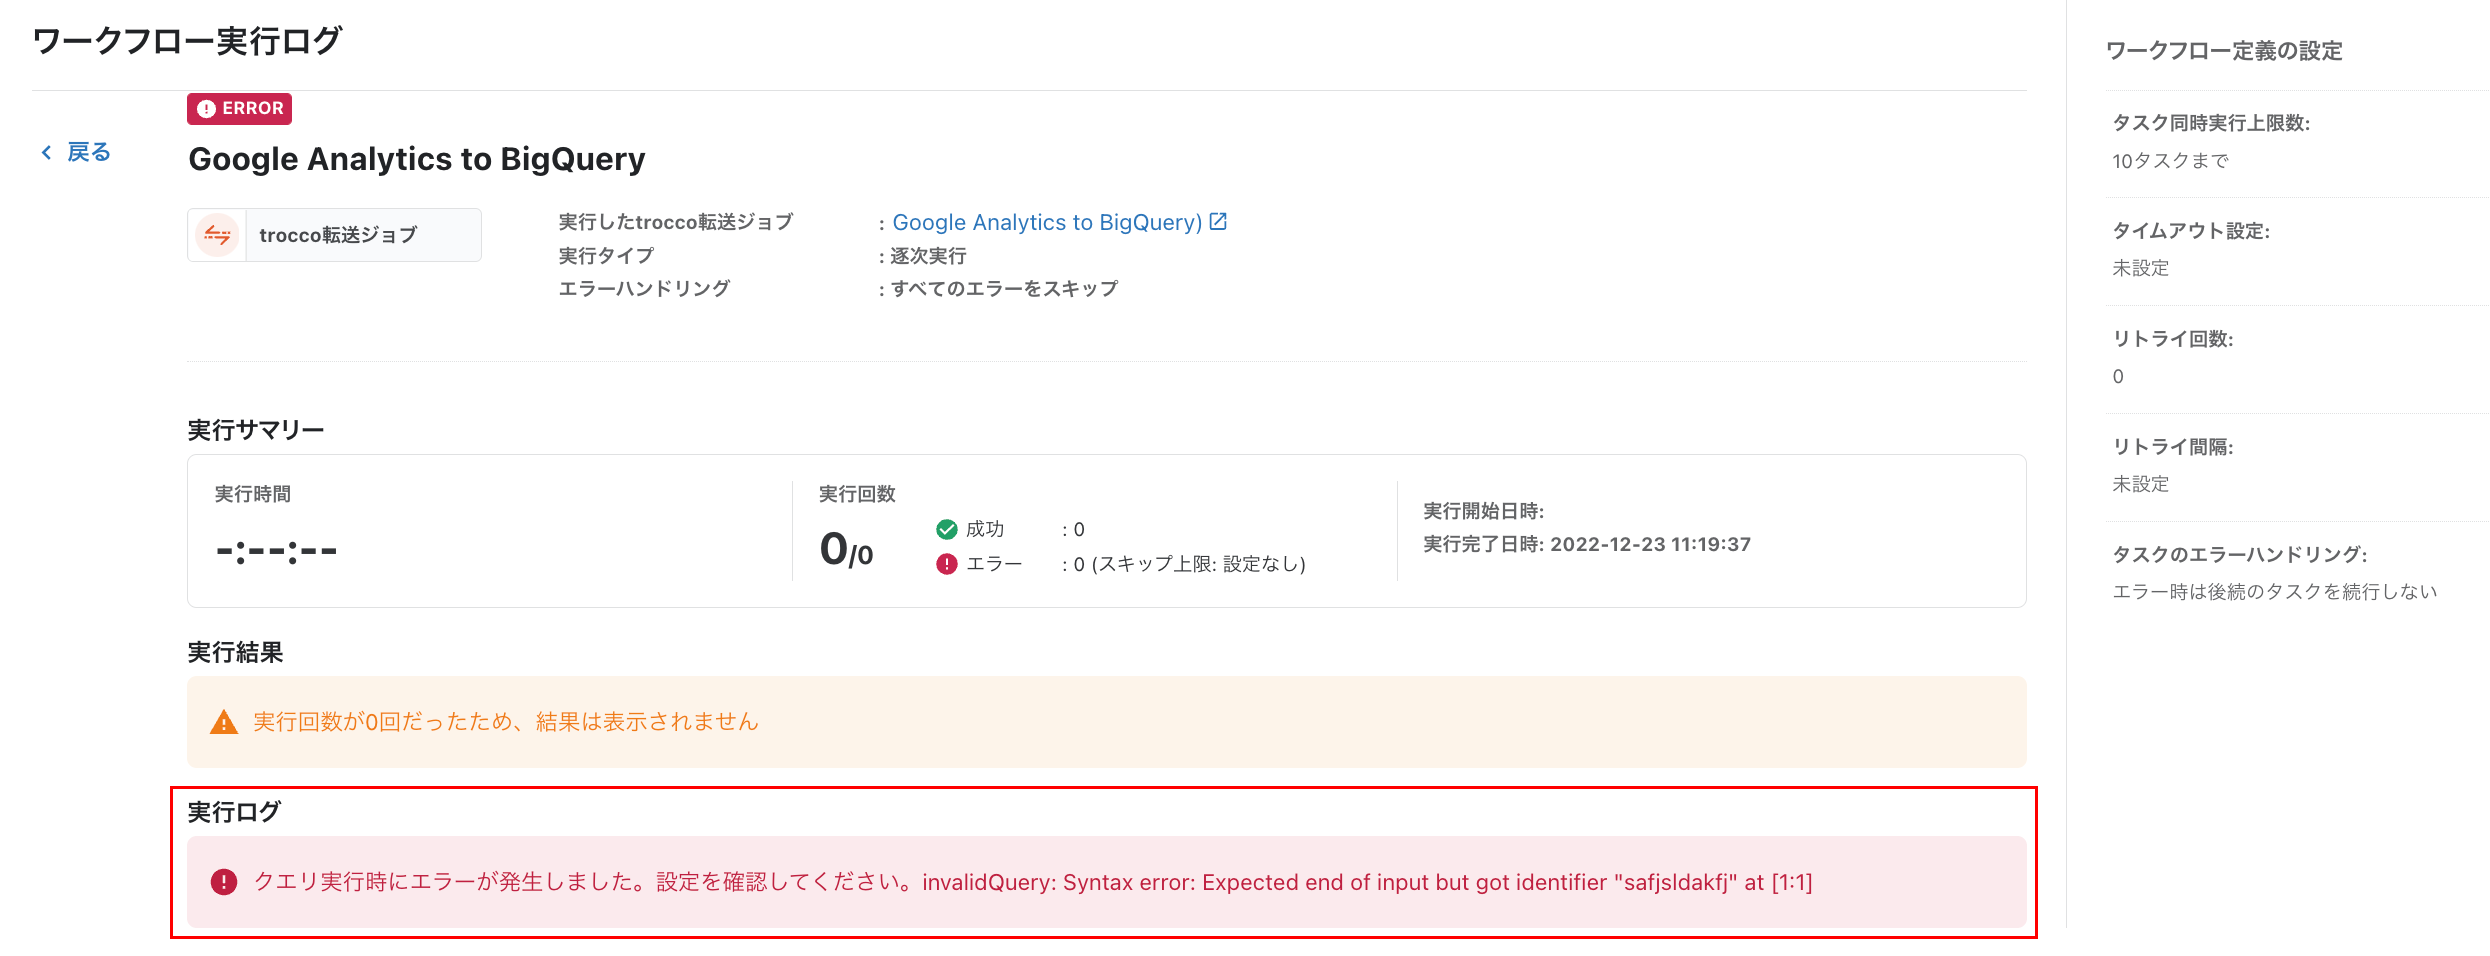The height and width of the screenshot is (956, 2490).
Task: Click the 実行完了日時 2022-12-23 11:19:37 text
Action: 1587,544
